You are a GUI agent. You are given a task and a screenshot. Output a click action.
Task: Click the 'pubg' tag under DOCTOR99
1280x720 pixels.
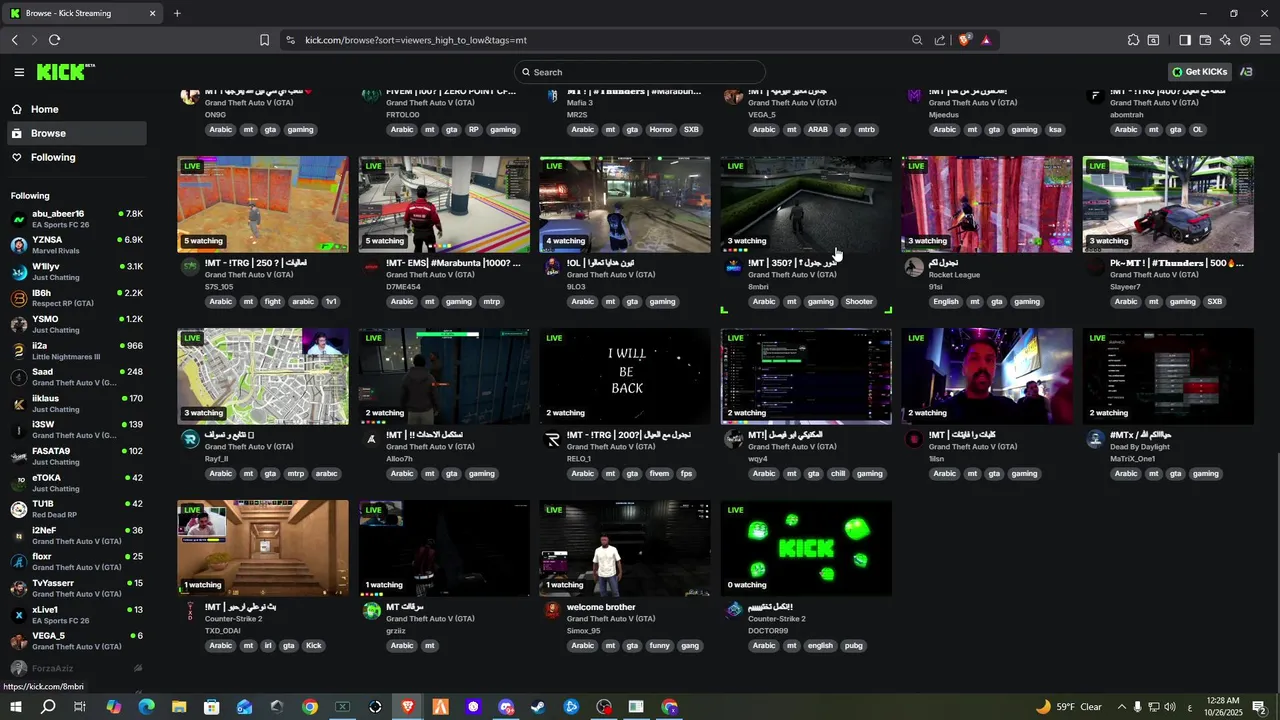[x=853, y=646]
